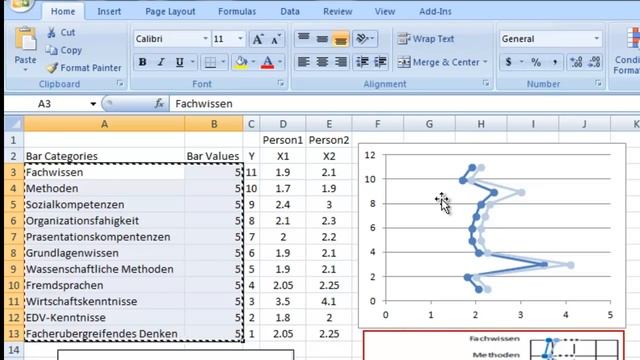Select column D header
The height and width of the screenshot is (360, 640).
(x=283, y=124)
